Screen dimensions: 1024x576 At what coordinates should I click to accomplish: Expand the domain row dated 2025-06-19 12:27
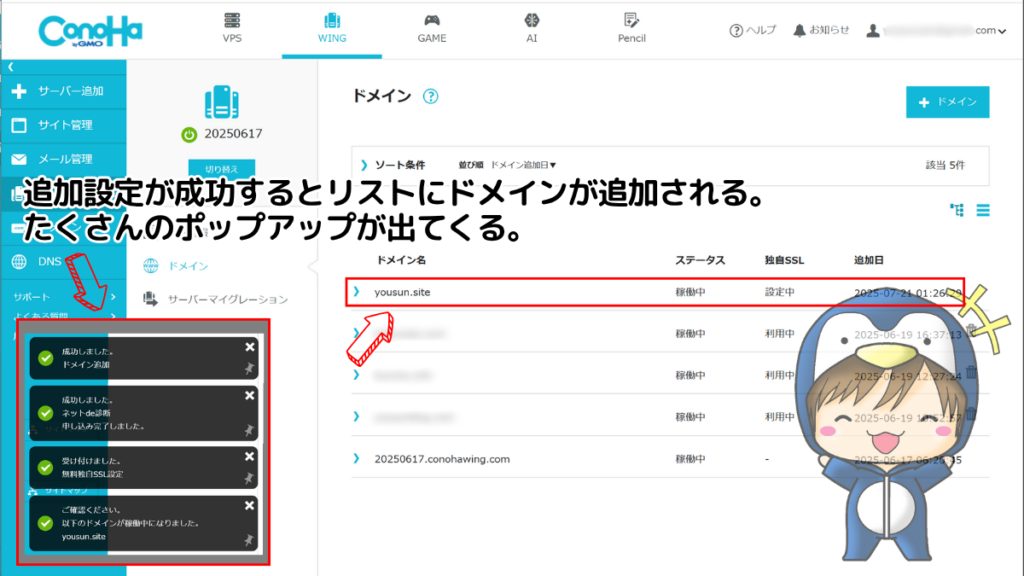point(357,375)
